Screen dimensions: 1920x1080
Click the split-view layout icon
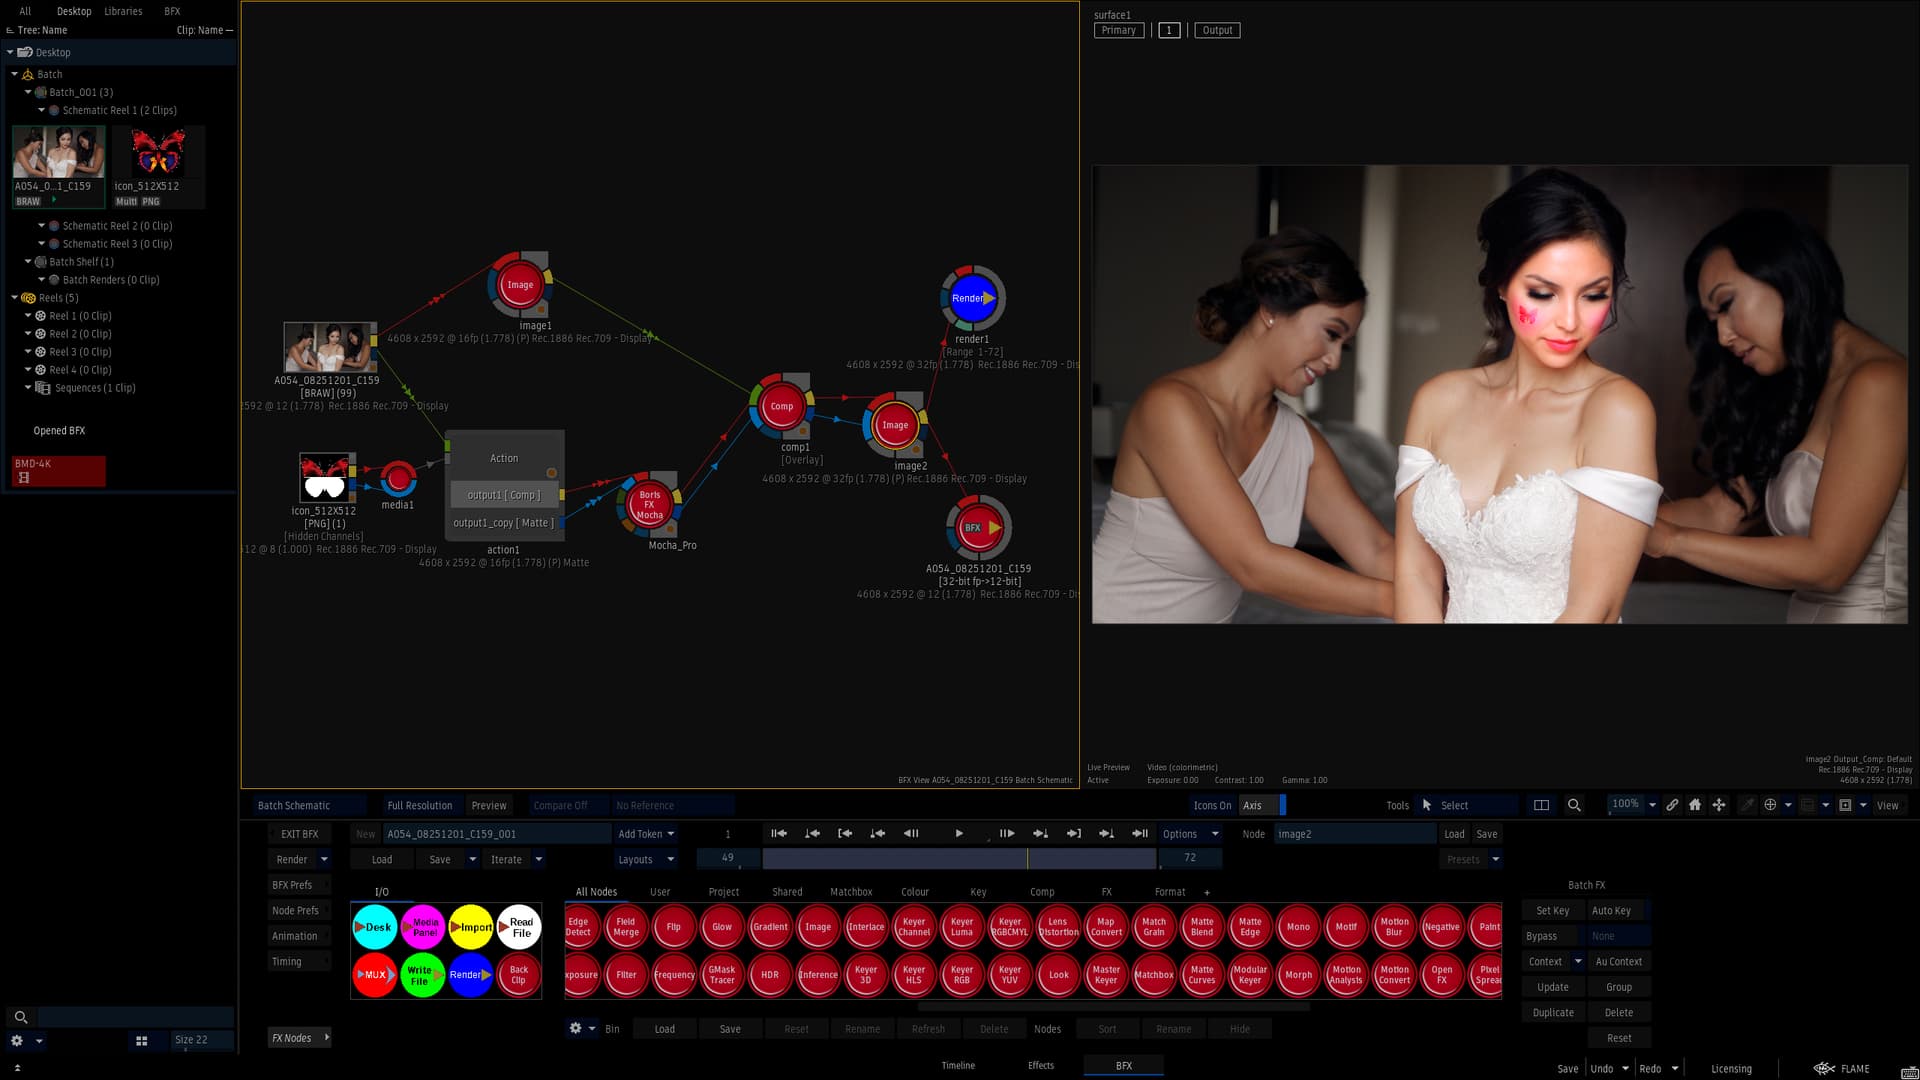tap(1541, 805)
